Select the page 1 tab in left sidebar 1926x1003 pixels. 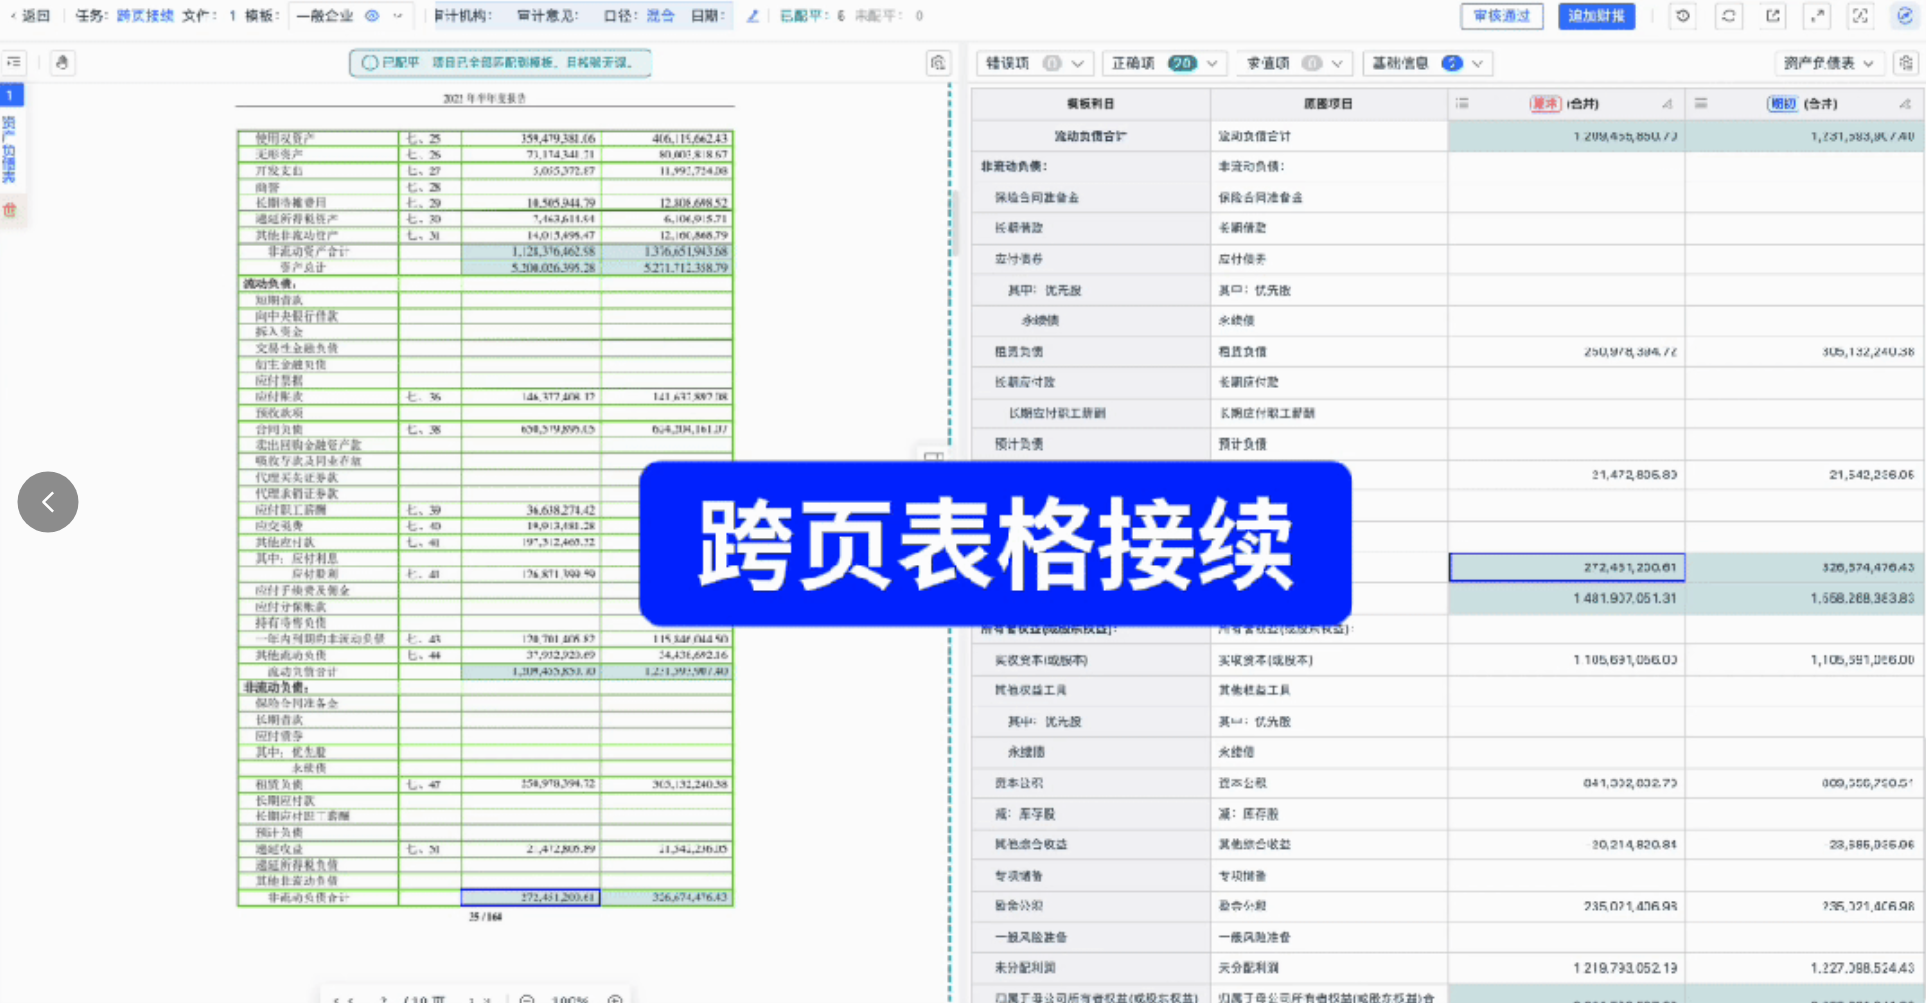11,95
